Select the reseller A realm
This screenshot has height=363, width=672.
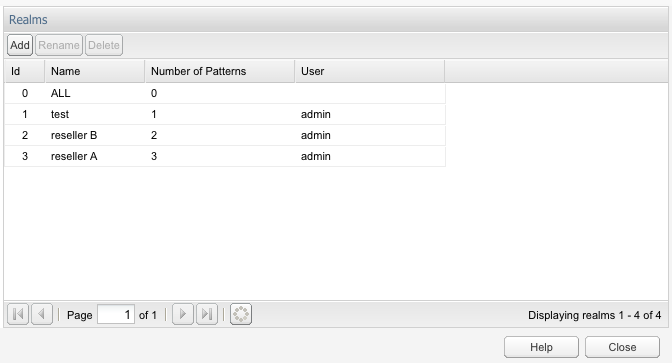(x=225, y=156)
